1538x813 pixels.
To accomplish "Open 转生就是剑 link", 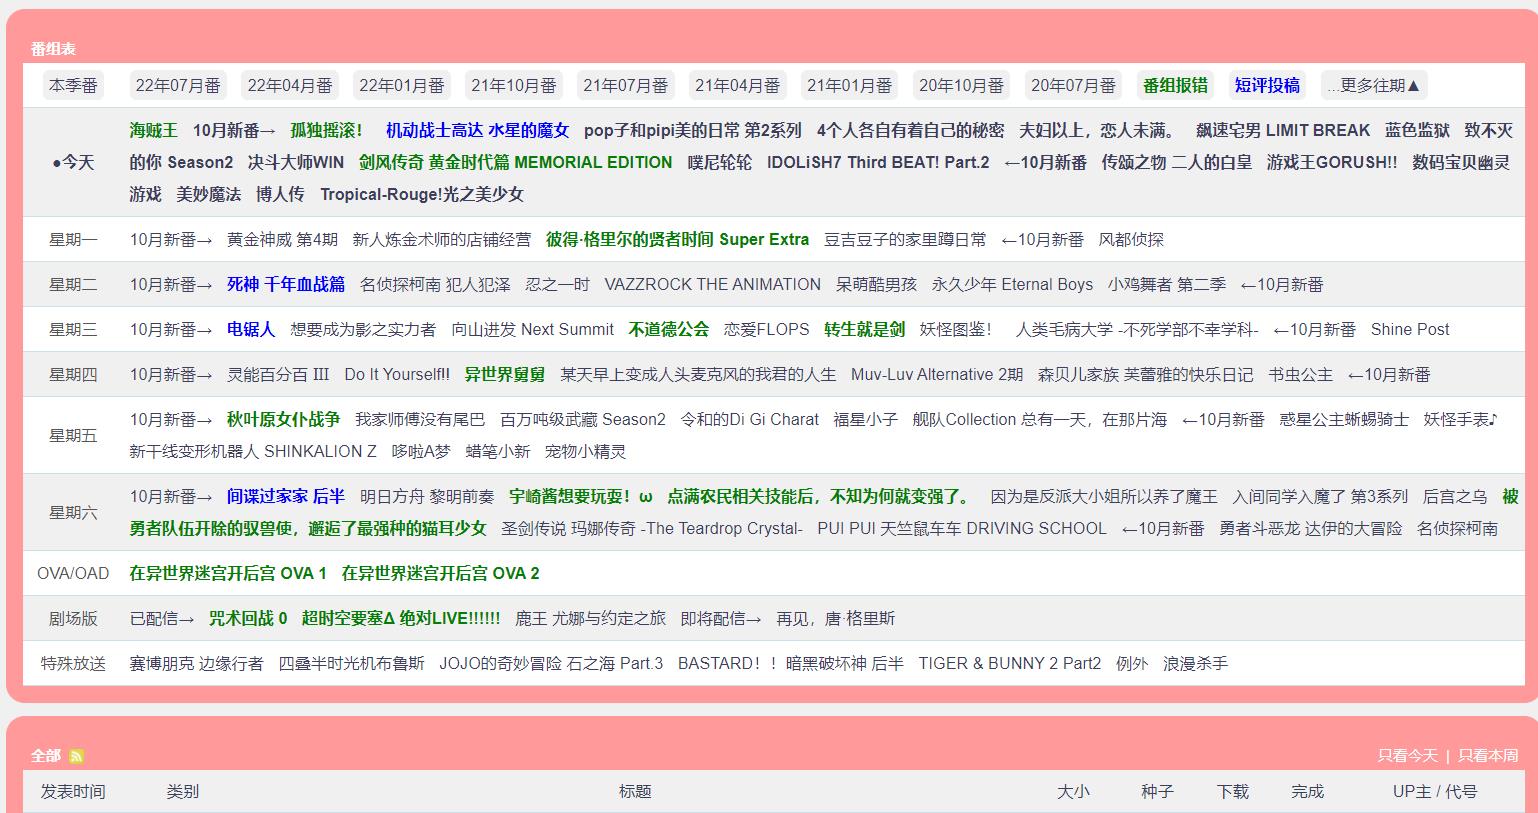I will point(865,329).
